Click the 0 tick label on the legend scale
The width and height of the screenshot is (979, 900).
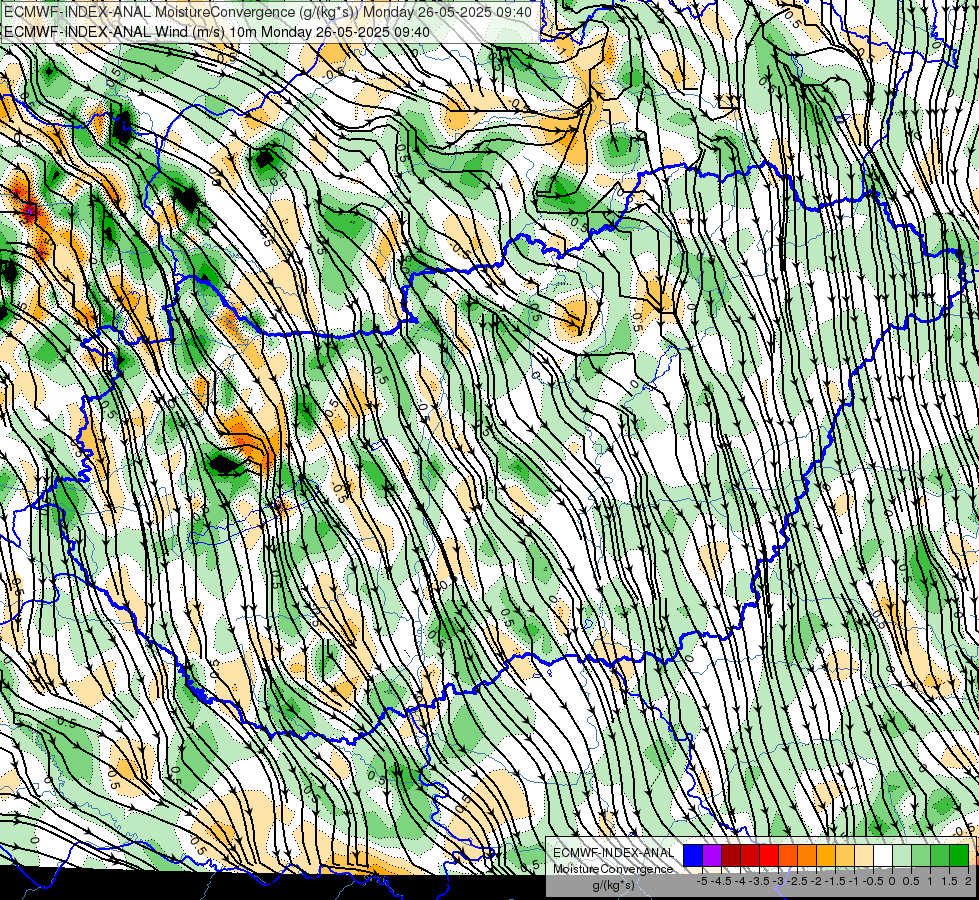[x=892, y=881]
